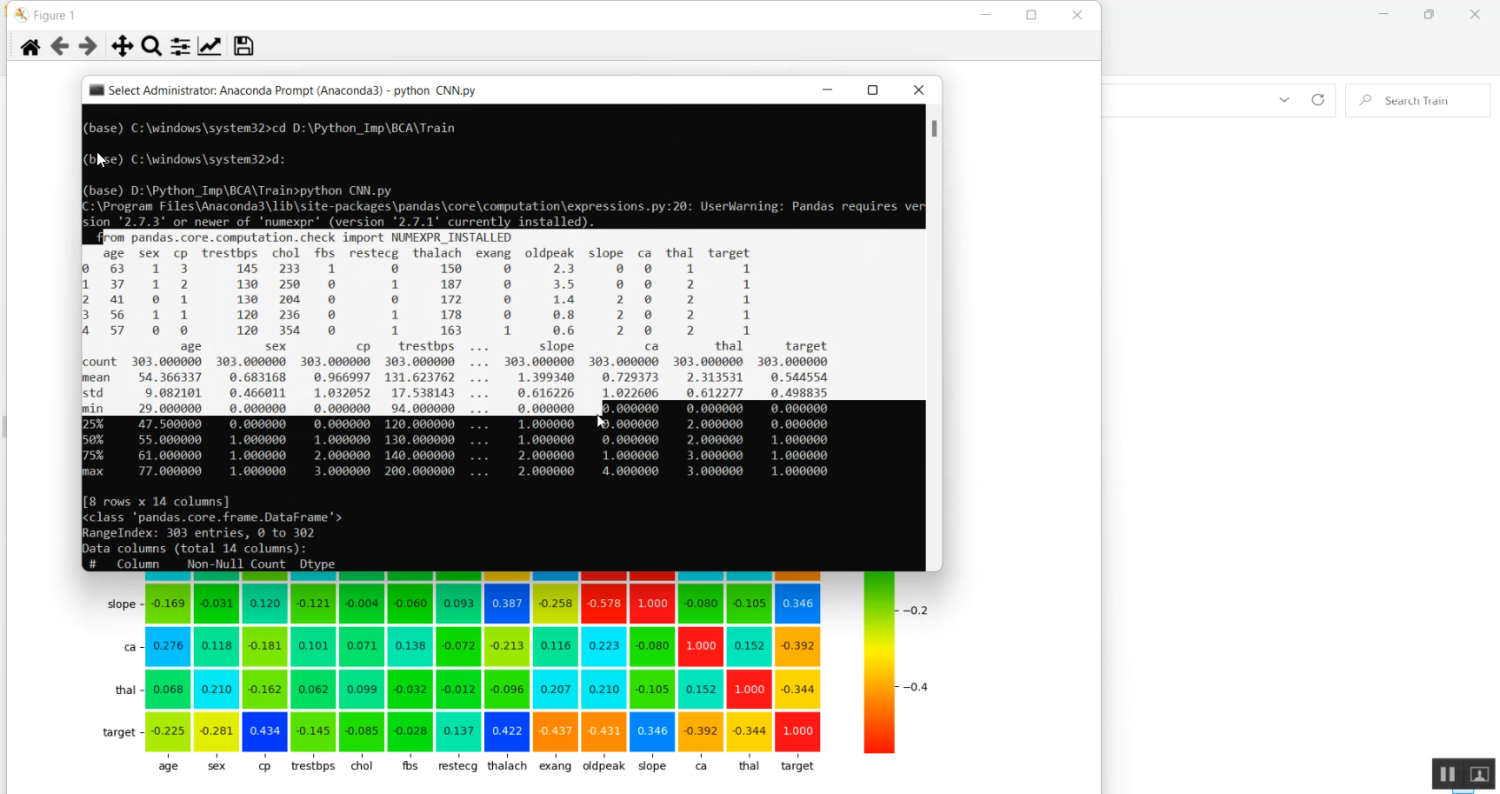Close the Anaconda Prompt window
Image resolution: width=1500 pixels, height=794 pixels.
918,90
